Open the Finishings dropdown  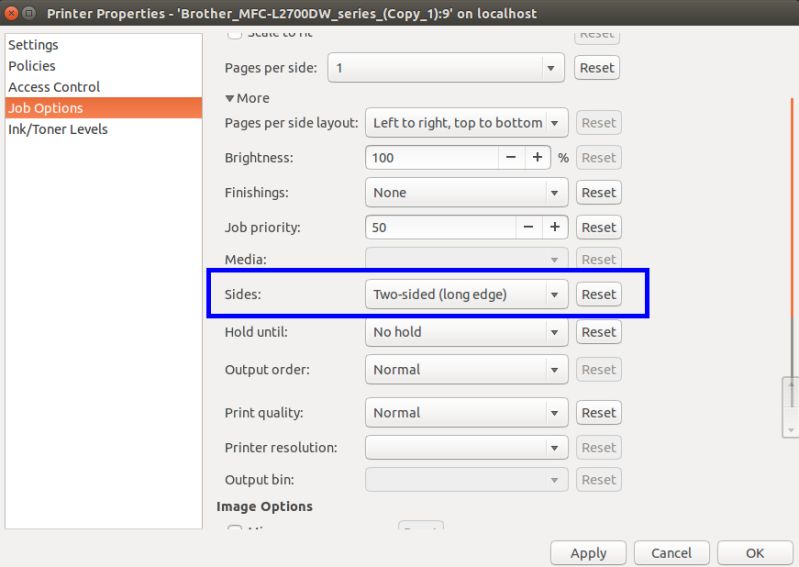[466, 193]
